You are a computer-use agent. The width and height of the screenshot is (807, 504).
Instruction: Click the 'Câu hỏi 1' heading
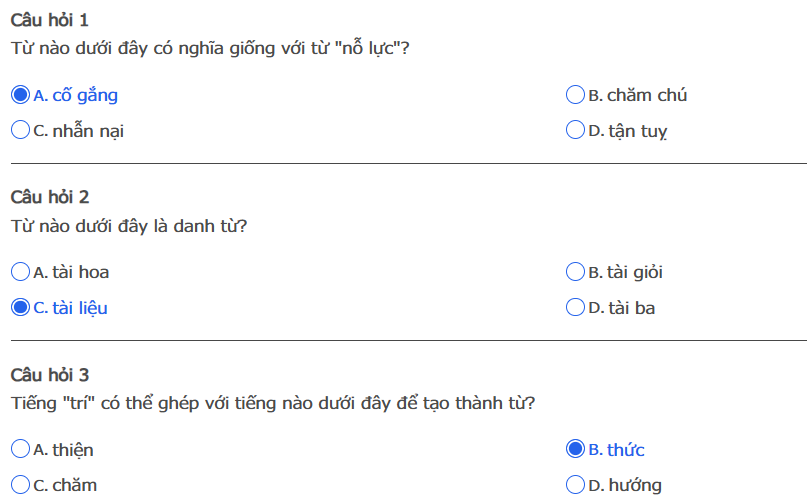[50, 20]
